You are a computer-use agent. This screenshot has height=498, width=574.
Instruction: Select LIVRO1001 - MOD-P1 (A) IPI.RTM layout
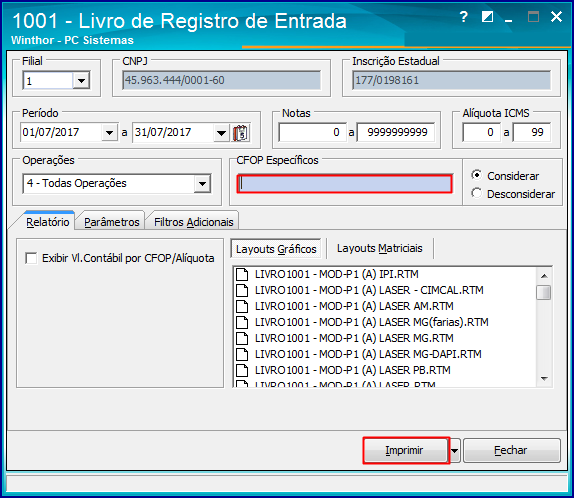[337, 274]
